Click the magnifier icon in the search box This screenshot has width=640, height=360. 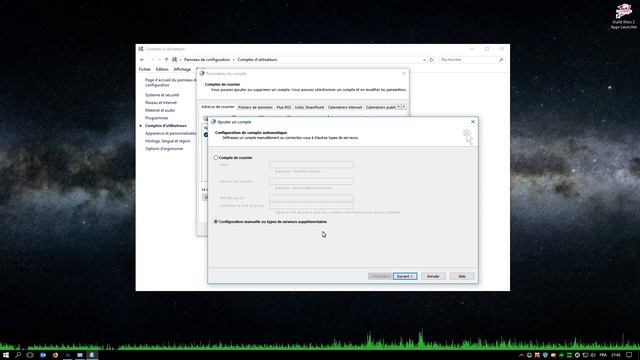(501, 60)
